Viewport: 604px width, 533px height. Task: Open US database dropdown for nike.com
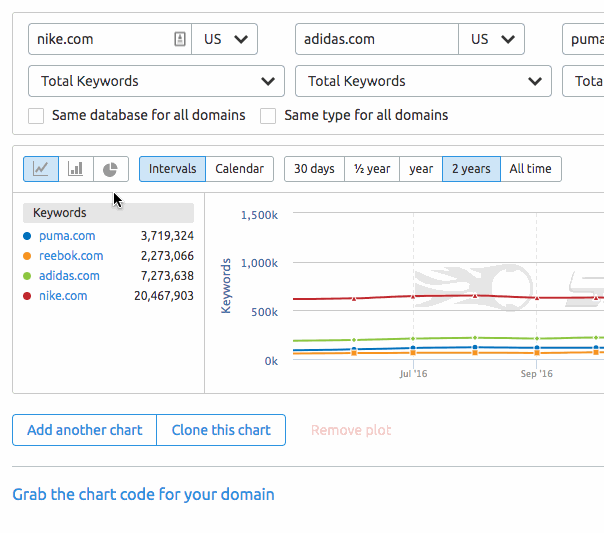point(225,39)
